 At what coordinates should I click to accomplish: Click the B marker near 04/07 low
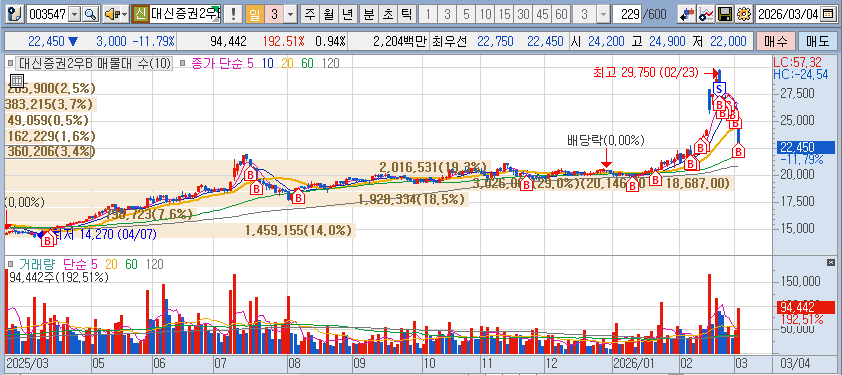click(x=48, y=240)
